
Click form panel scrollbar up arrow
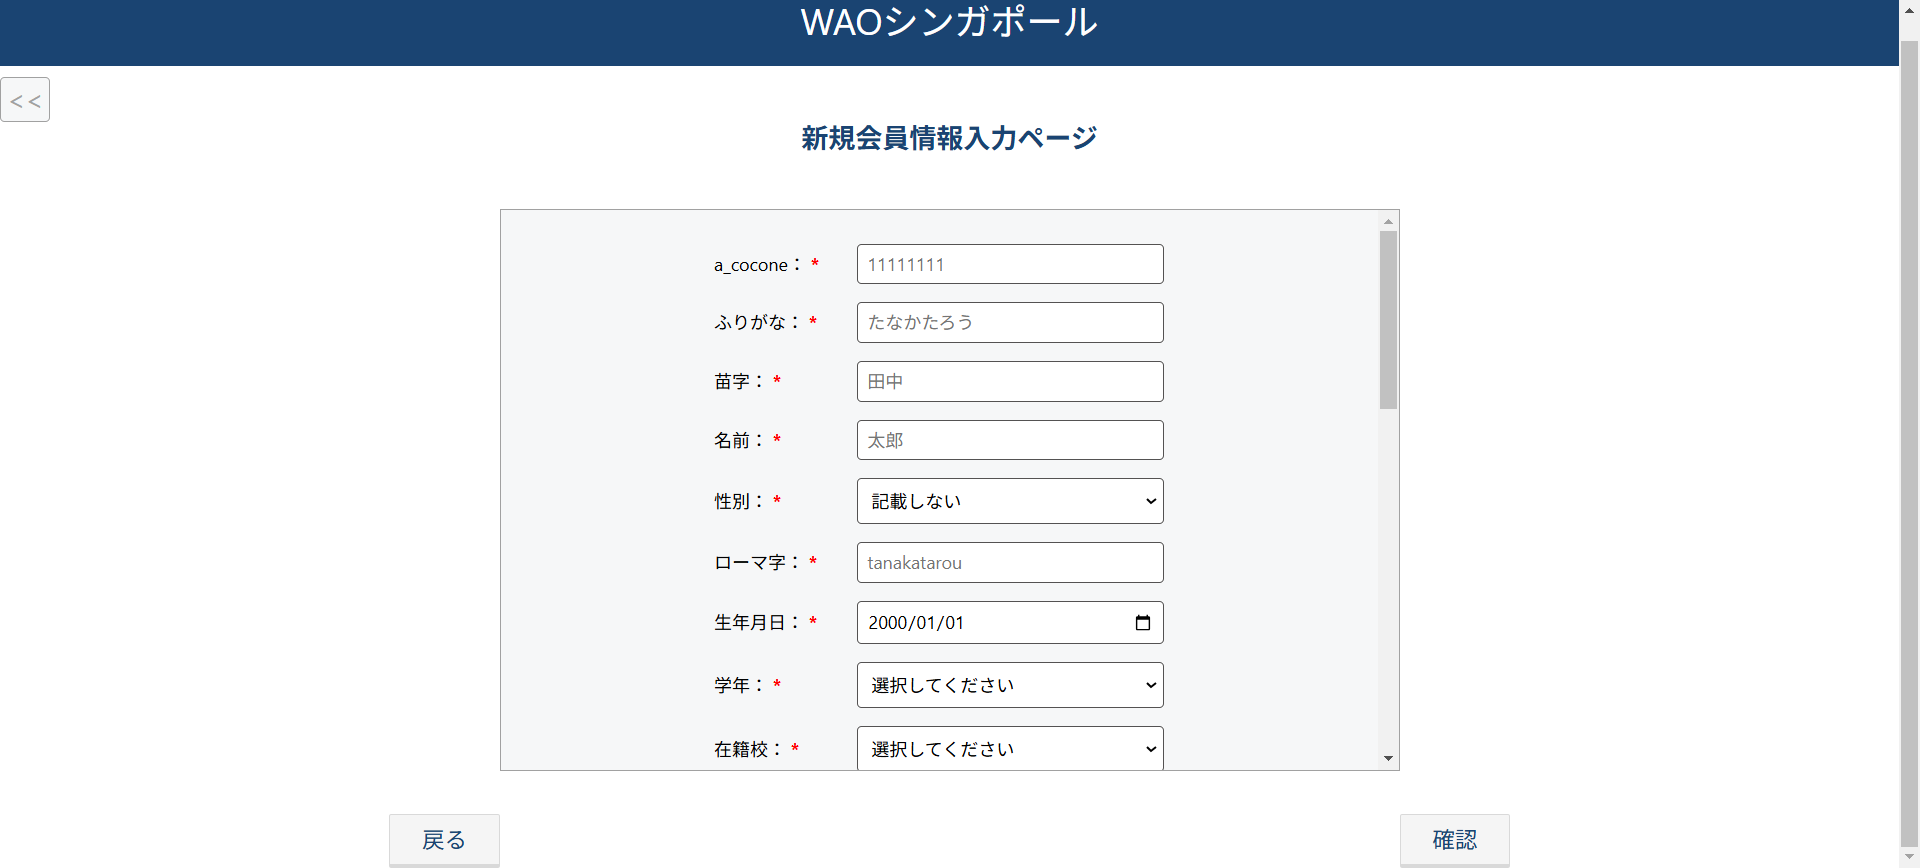point(1388,221)
